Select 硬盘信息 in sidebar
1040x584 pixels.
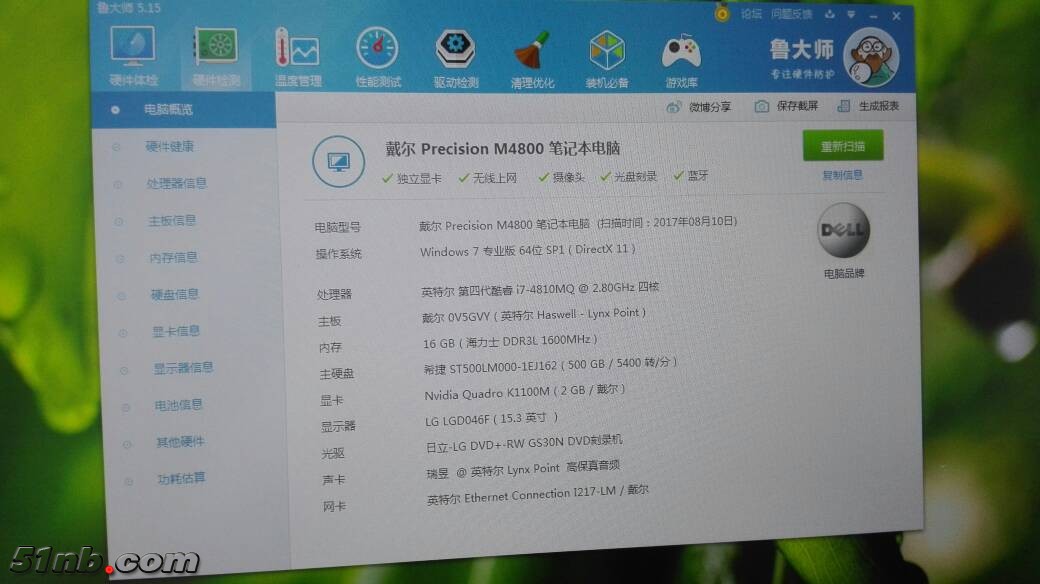click(x=174, y=294)
